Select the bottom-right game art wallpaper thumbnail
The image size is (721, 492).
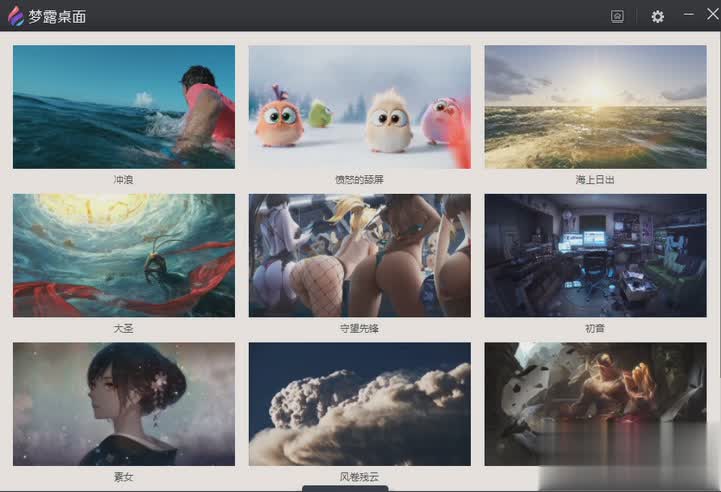click(595, 404)
